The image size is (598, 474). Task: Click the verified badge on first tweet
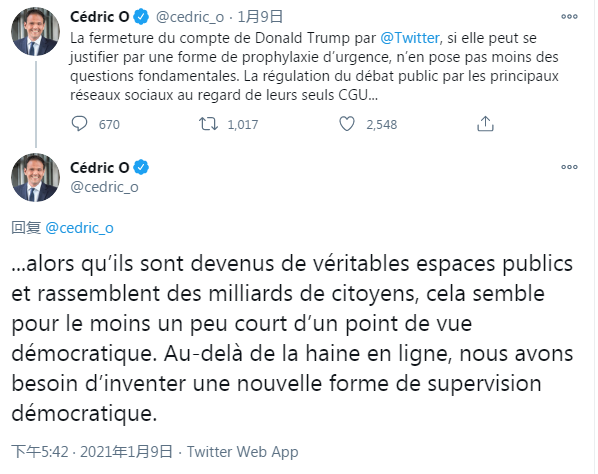[x=141, y=17]
